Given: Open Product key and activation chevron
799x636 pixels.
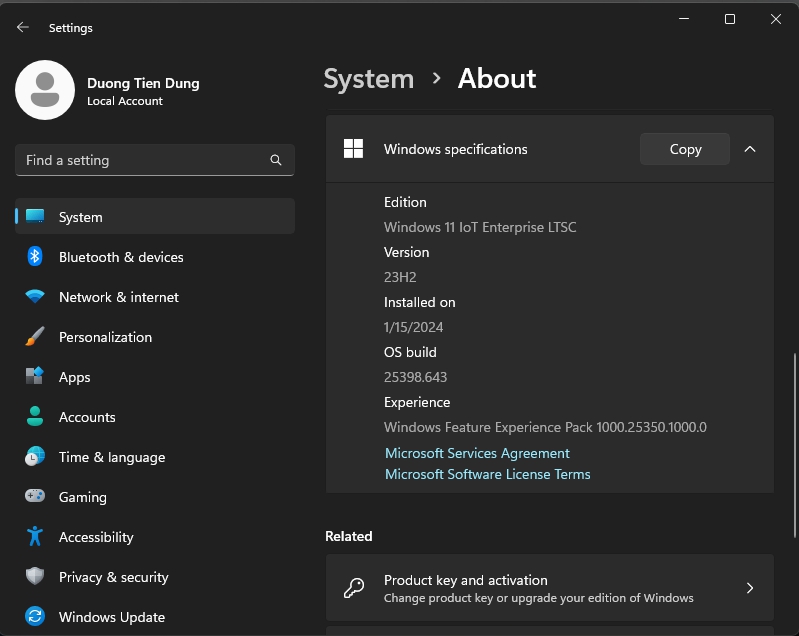Looking at the screenshot, I should 750,588.
